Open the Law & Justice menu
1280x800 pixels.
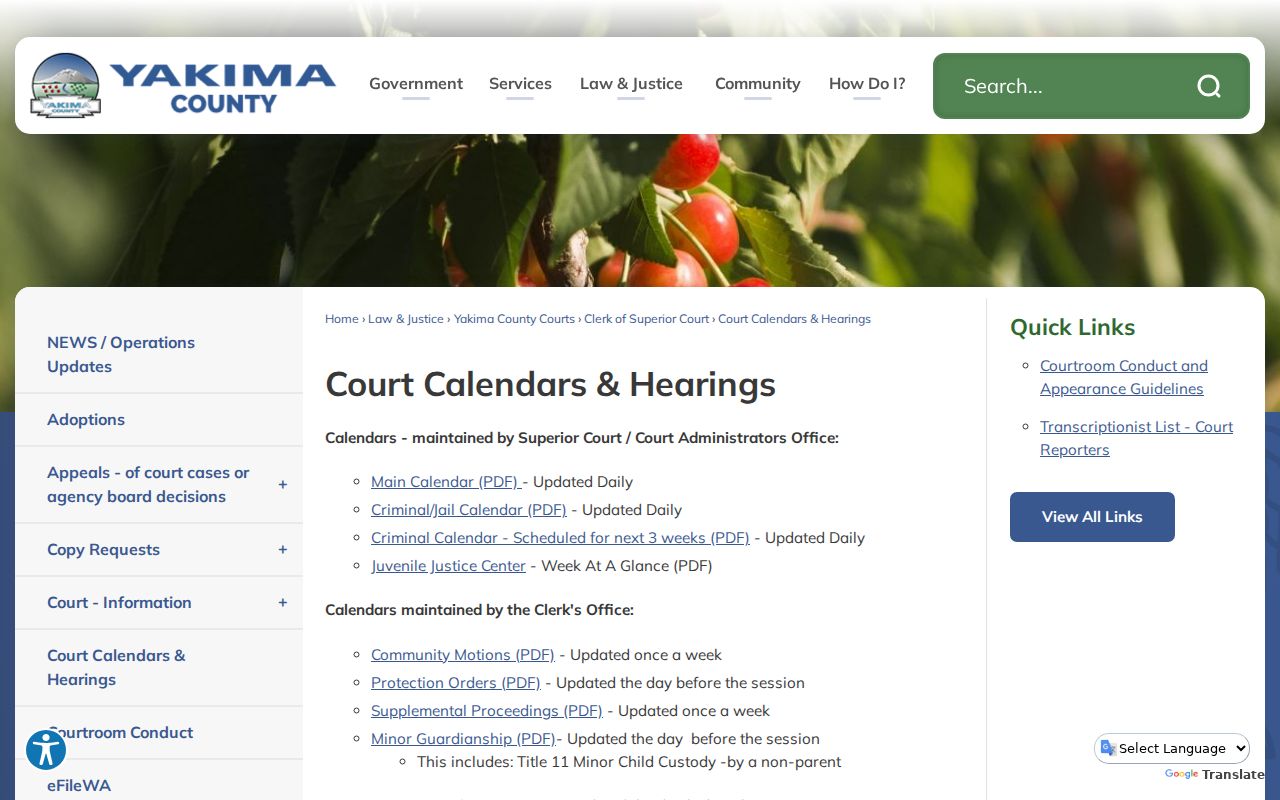pos(631,84)
